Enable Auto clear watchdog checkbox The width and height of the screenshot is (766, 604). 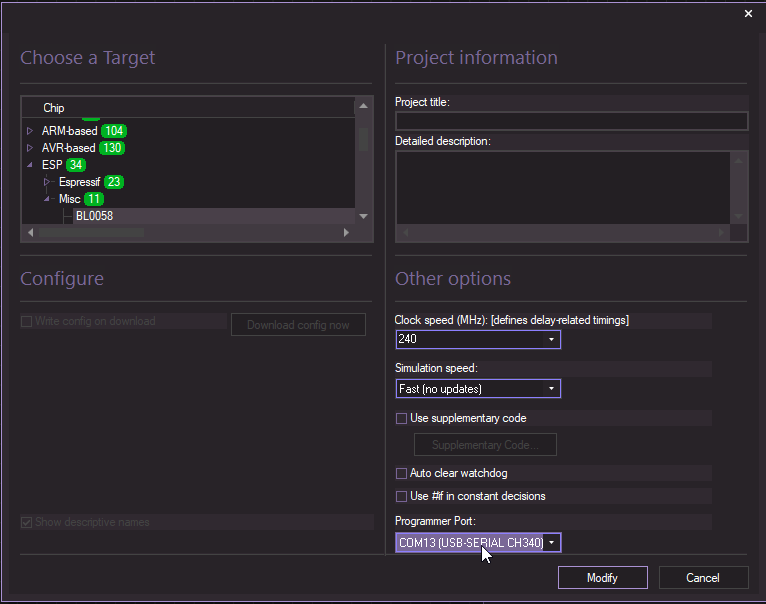point(401,473)
